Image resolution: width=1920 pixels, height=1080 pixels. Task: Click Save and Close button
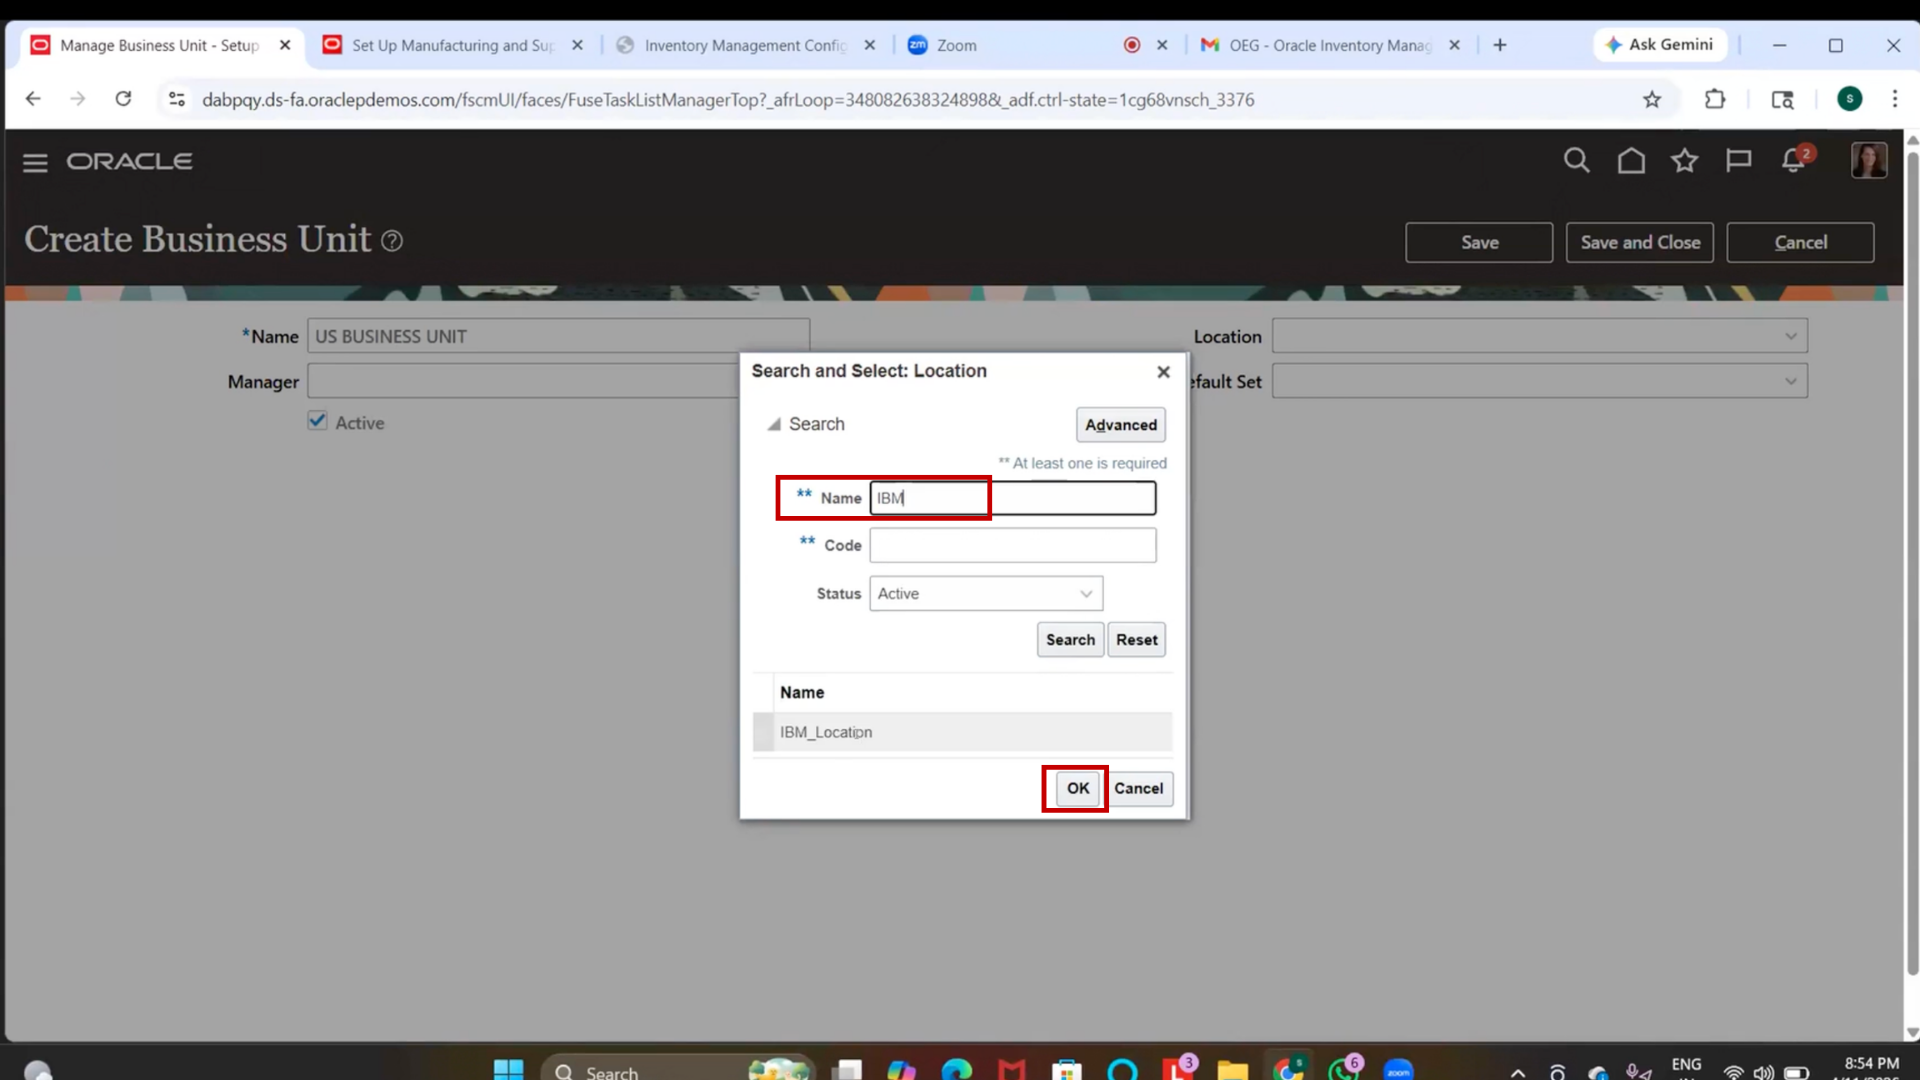pos(1640,243)
